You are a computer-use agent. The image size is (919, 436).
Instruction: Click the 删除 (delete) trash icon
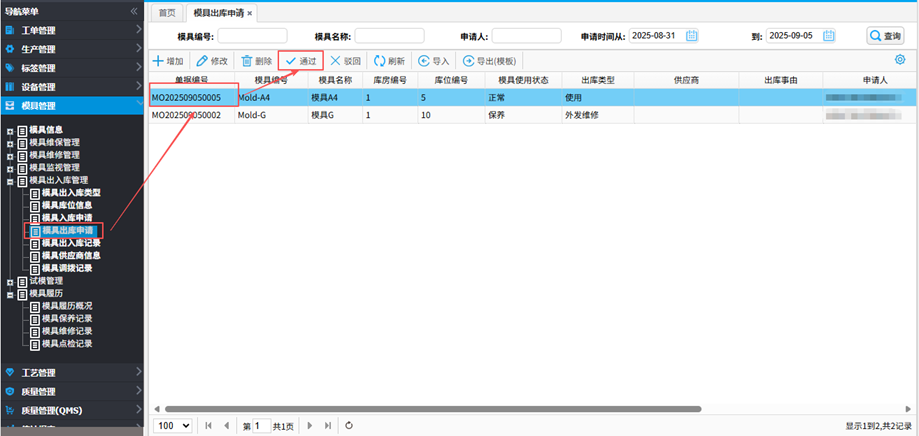coord(247,61)
